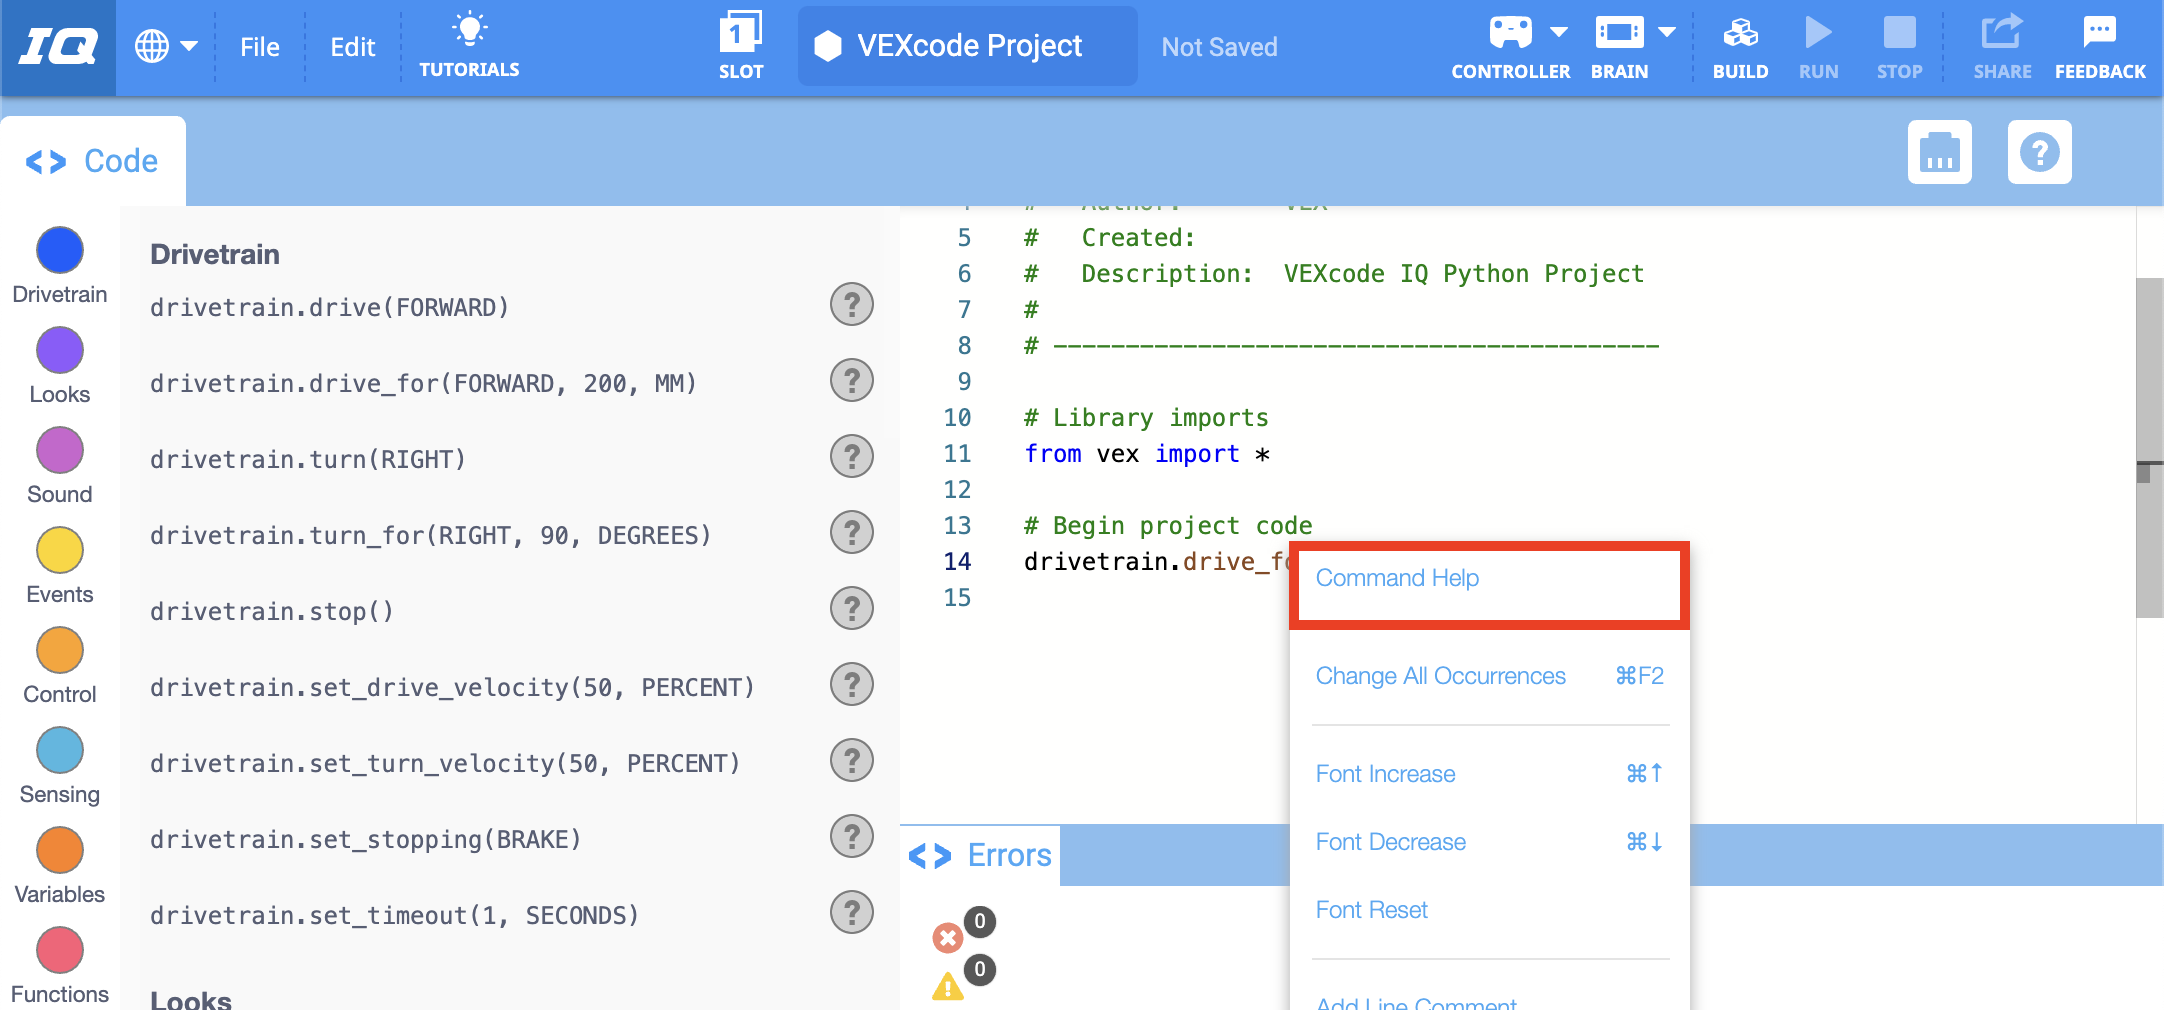Open help for drivetrain.turn(RIGHT) command
This screenshot has width=2164, height=1010.
(852, 457)
